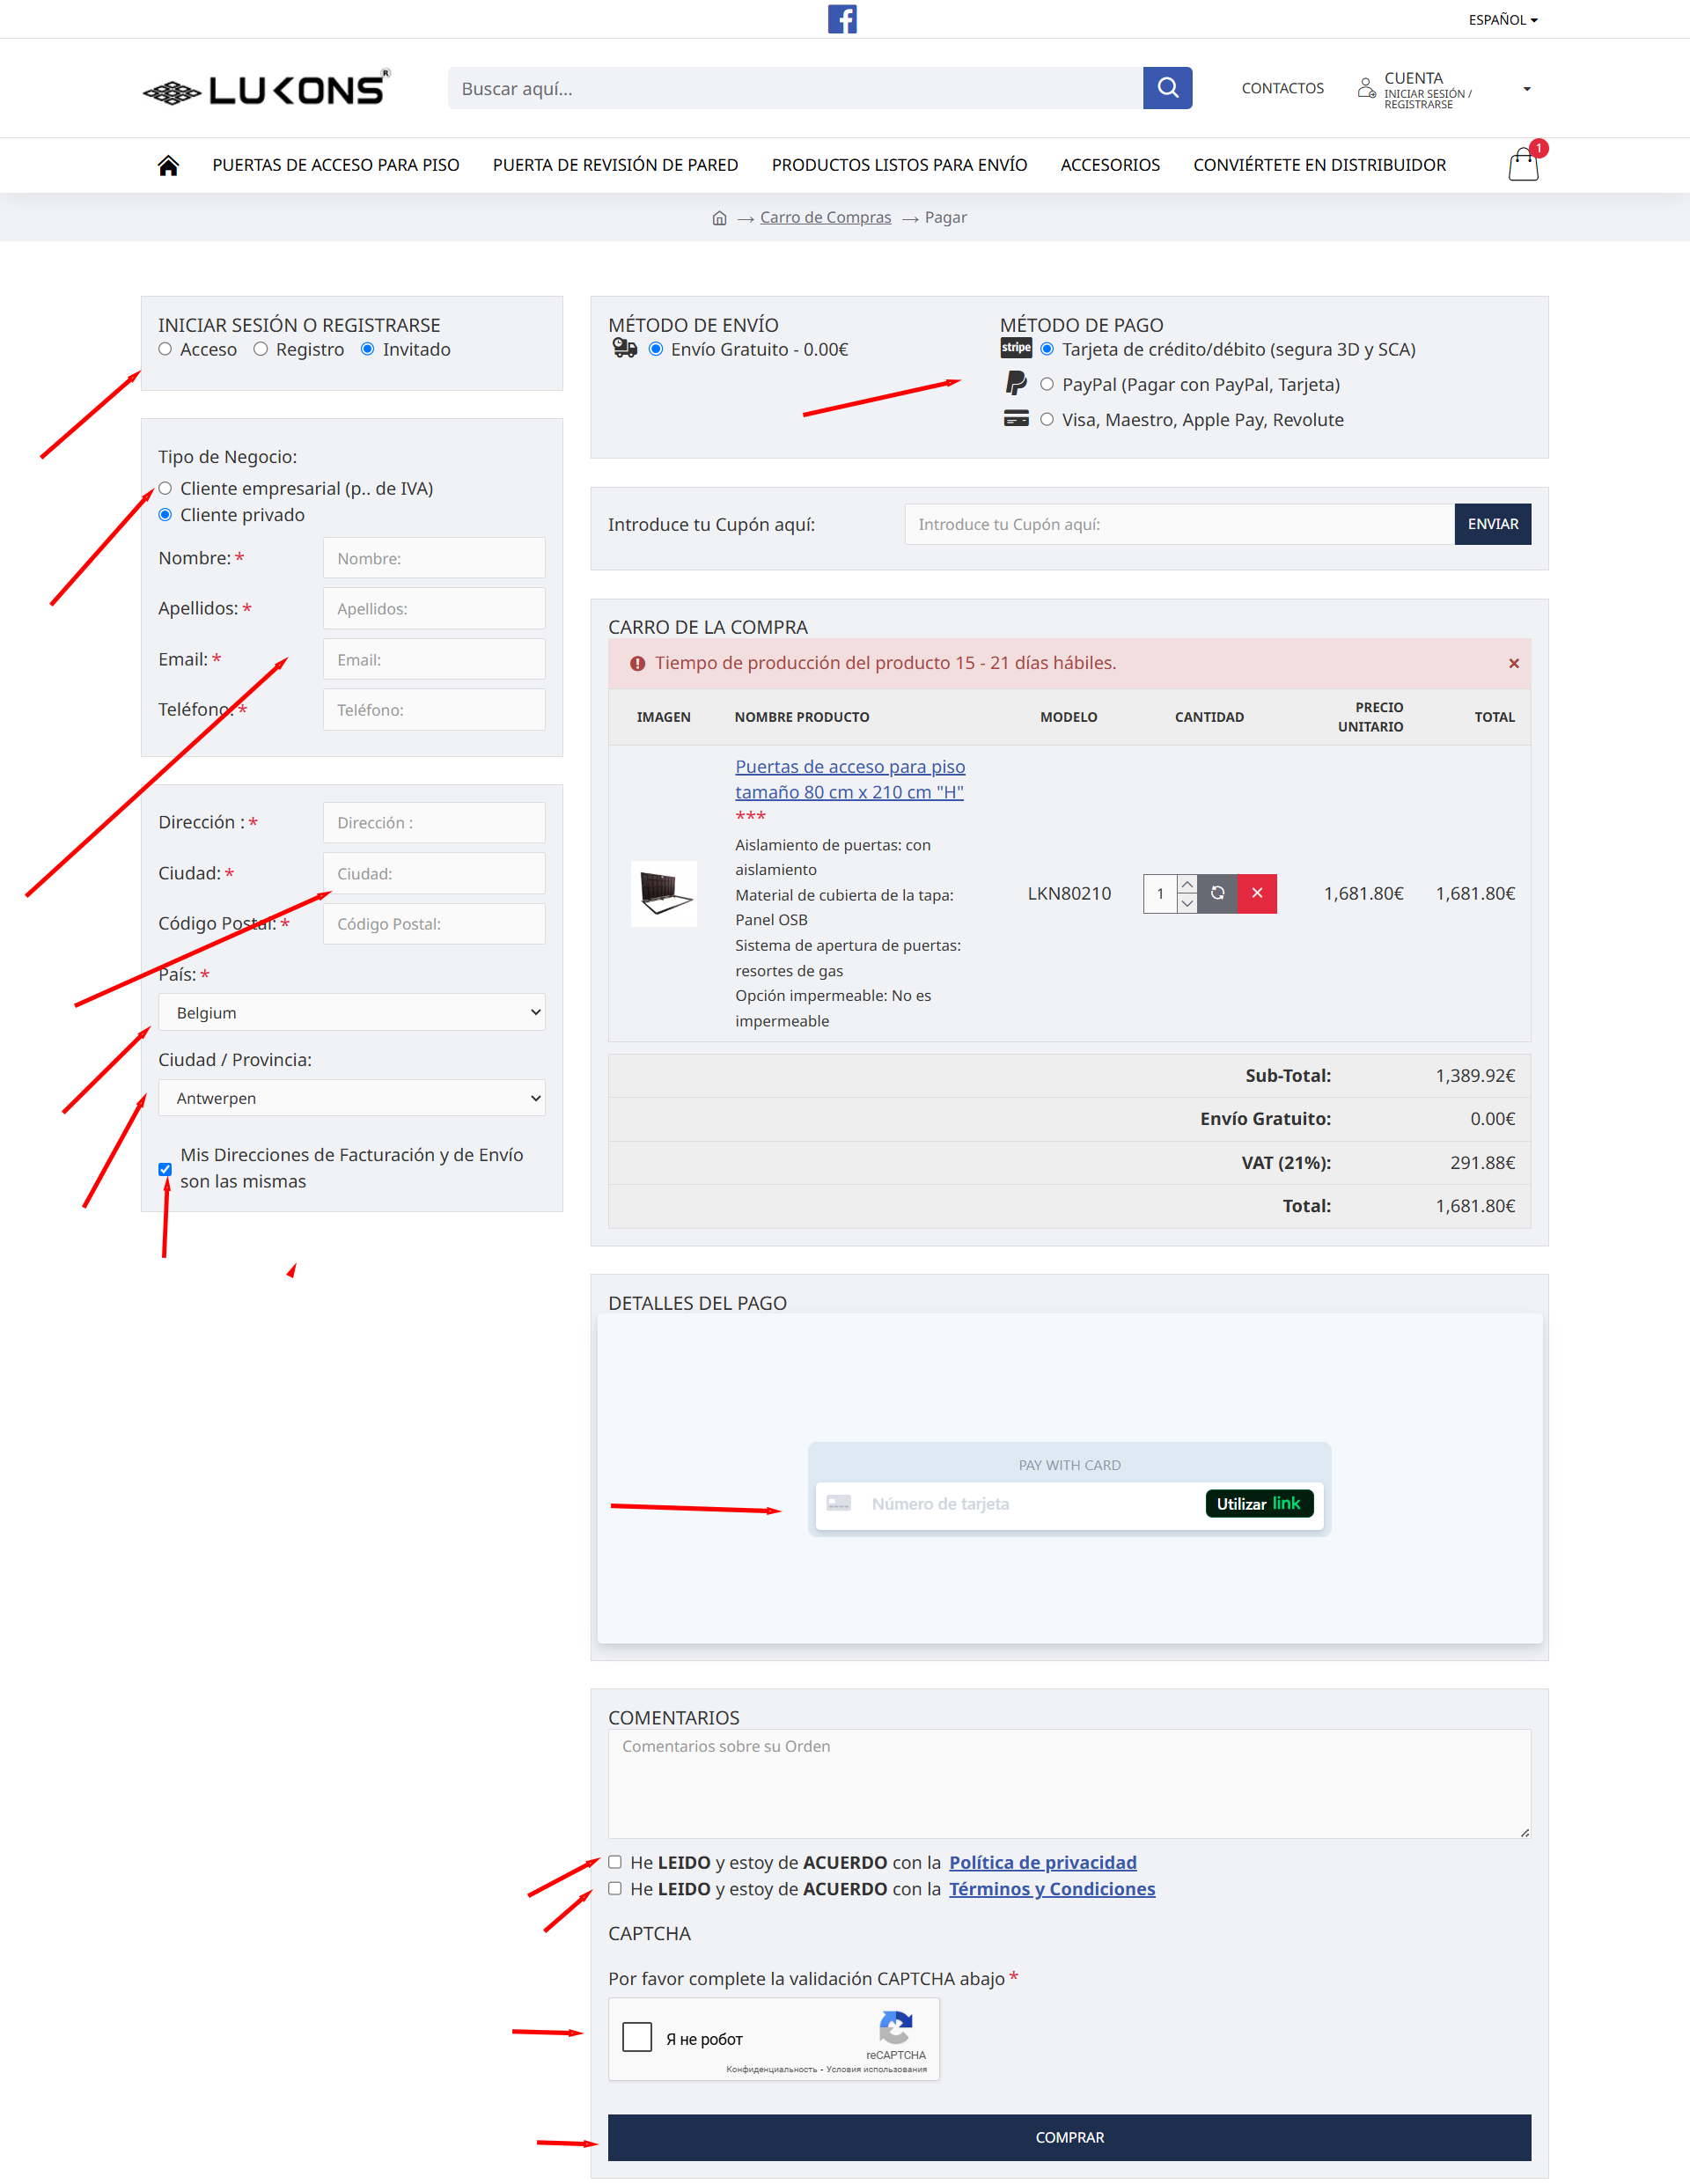Open Carro de Compras breadcrumb link
The image size is (1690, 2184).
tap(825, 218)
